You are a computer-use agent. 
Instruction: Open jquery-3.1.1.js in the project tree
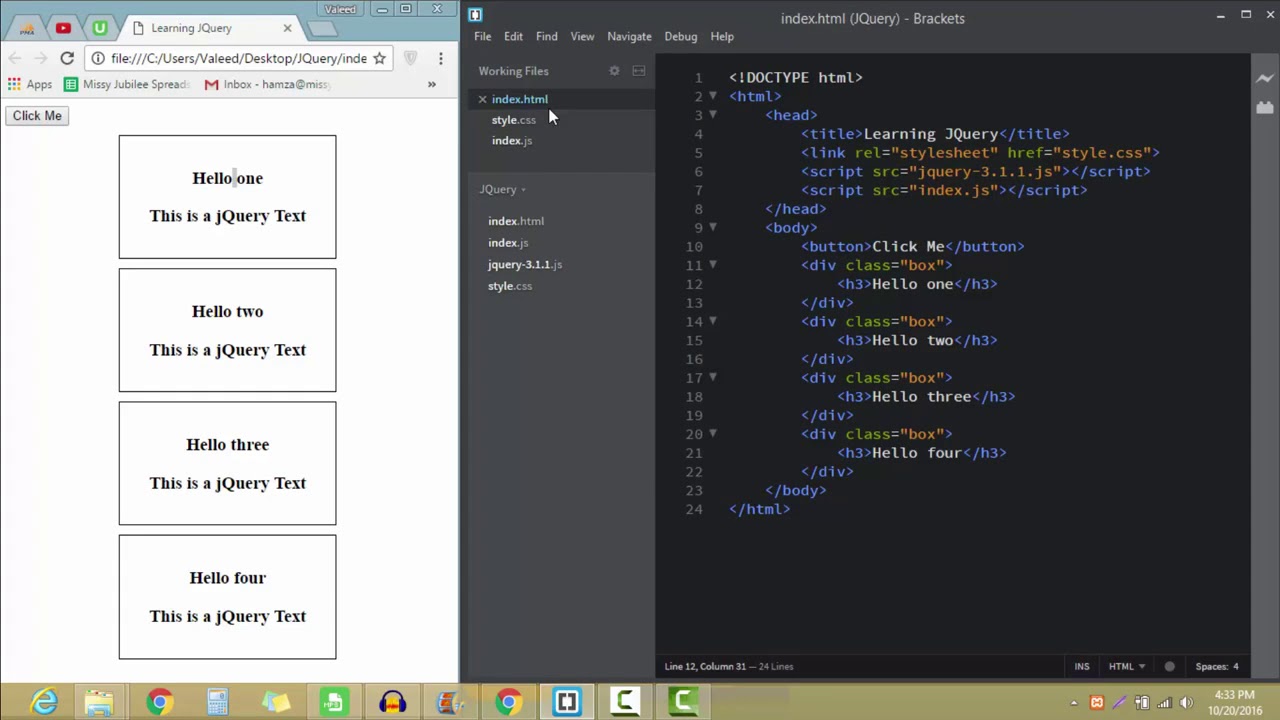coord(525,265)
